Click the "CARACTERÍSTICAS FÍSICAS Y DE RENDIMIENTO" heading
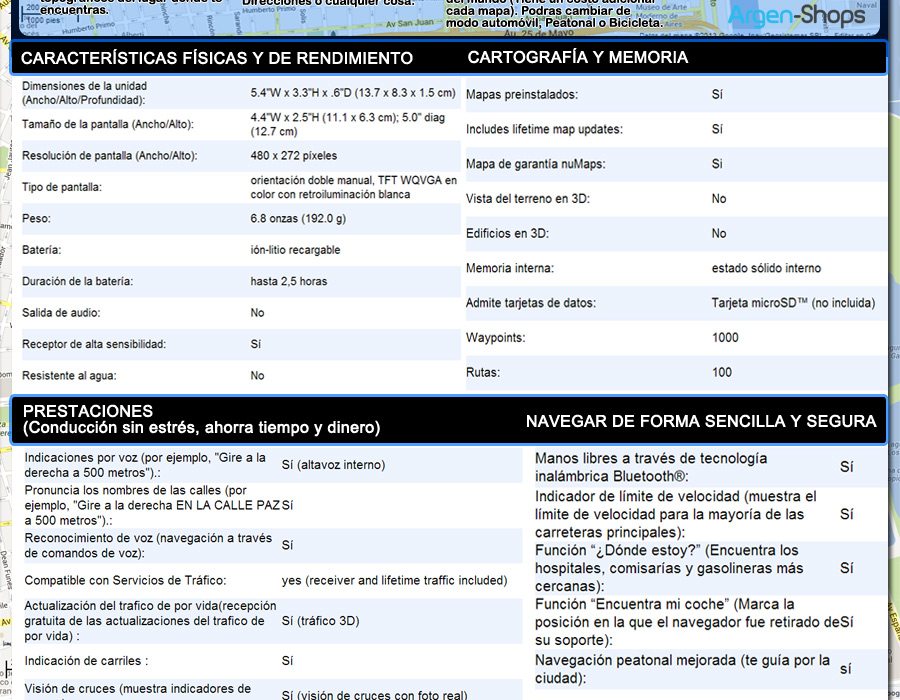 [x=217, y=58]
